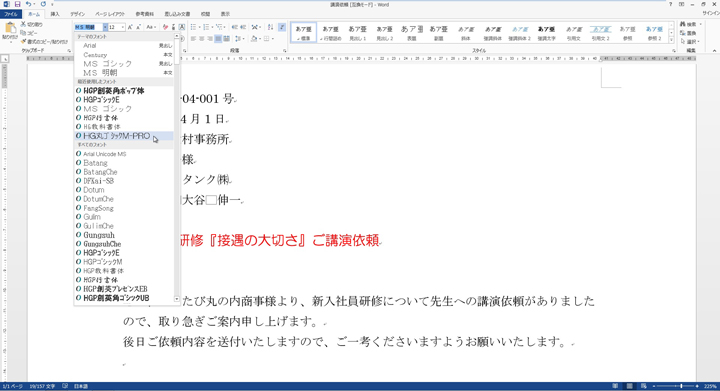This screenshot has width=720, height=391.
Task: Choose HG丸ゴシックM-PRO font from list
Action: [124, 136]
